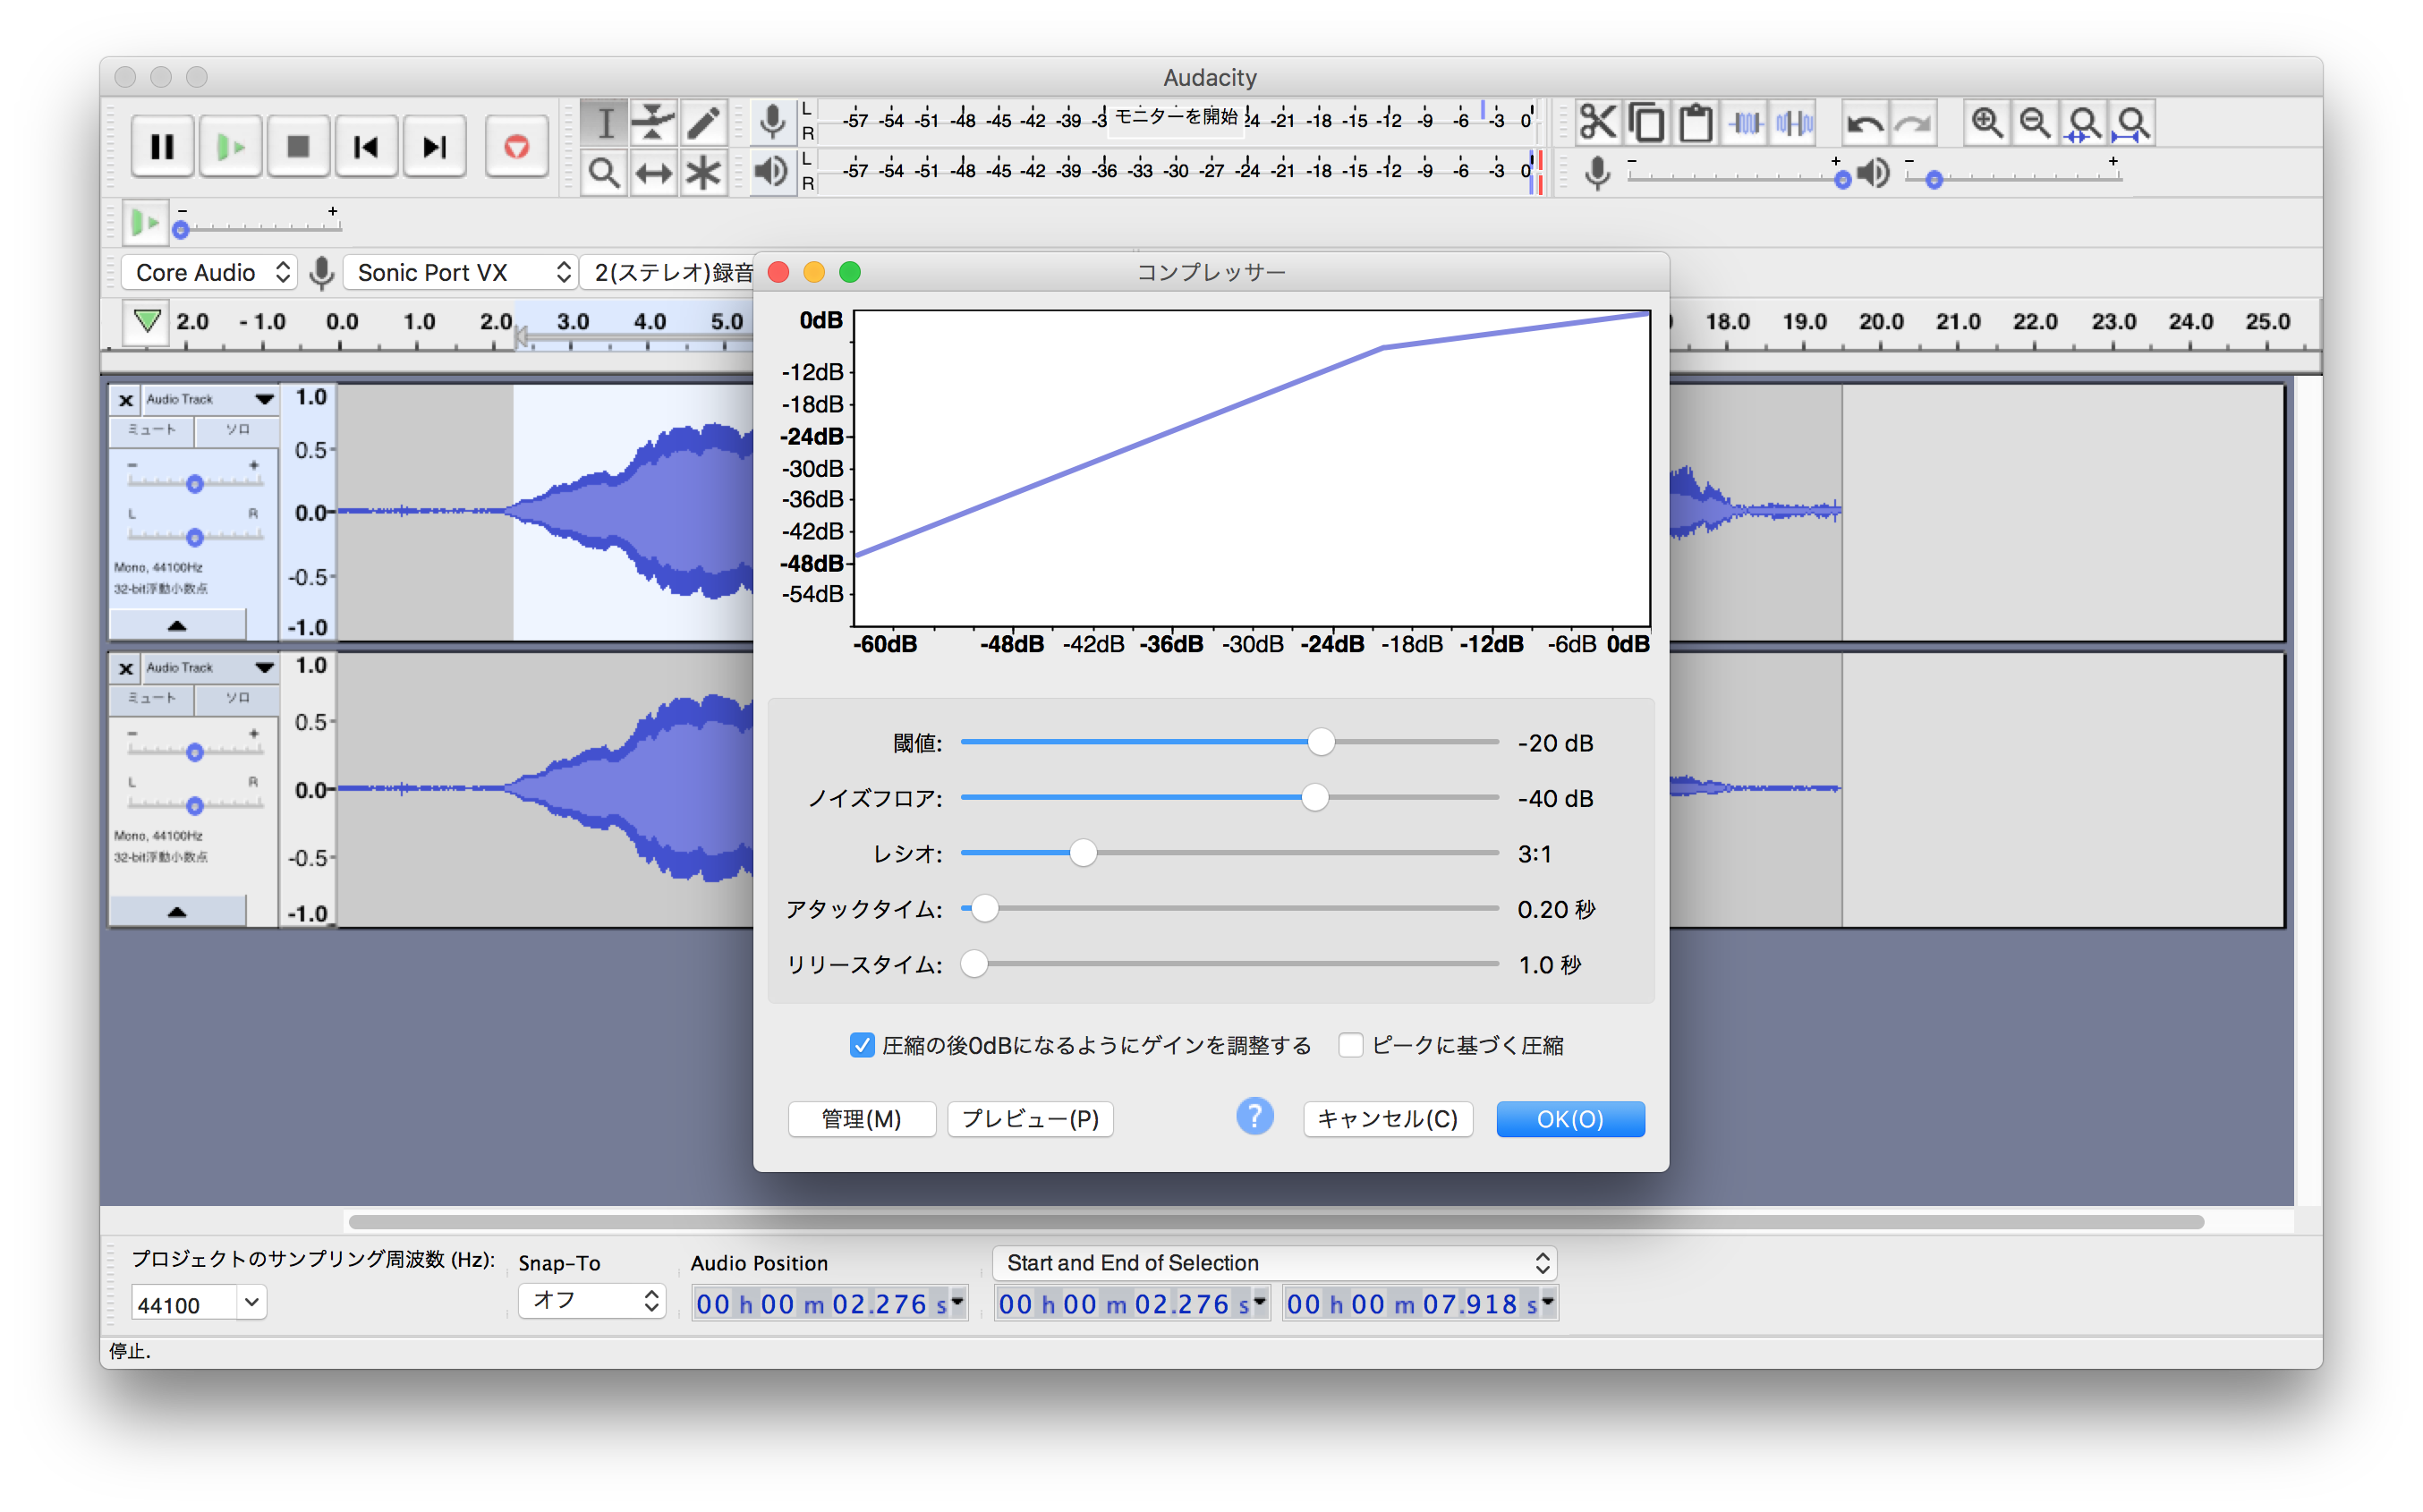Solo the second Audio Track
The height and width of the screenshot is (1512, 2423).
[237, 698]
